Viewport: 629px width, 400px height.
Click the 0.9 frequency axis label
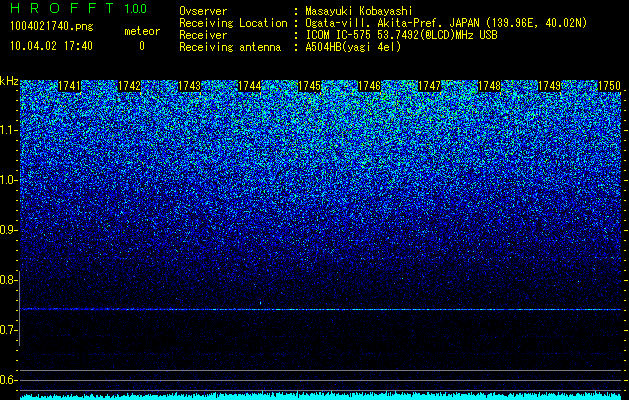pyautogui.click(x=8, y=230)
